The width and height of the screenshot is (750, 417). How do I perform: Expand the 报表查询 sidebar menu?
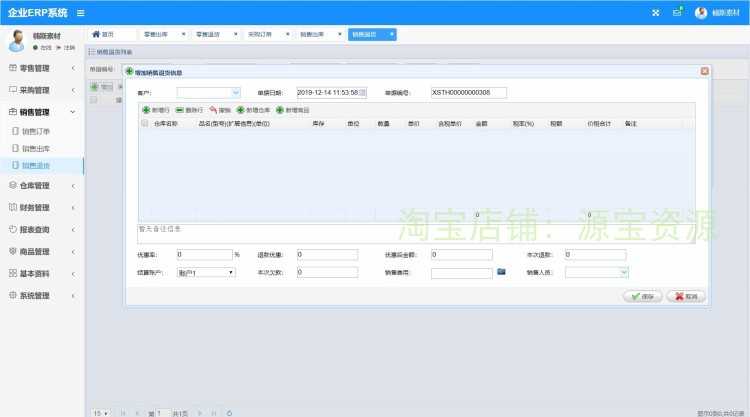click(x=42, y=230)
